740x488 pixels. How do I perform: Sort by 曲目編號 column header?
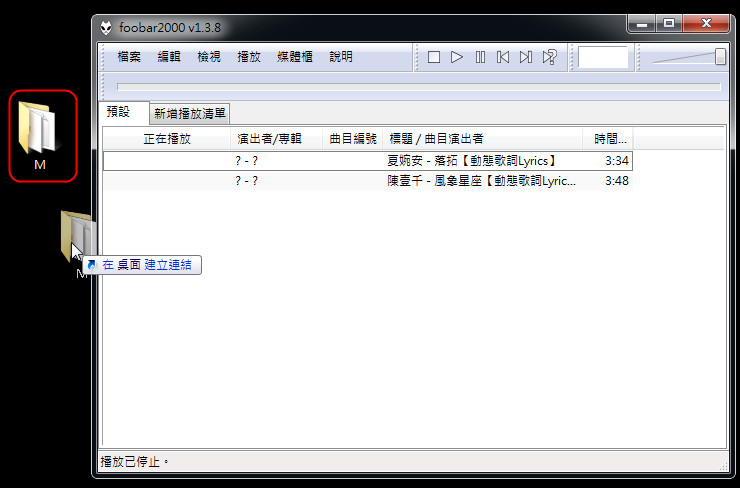point(353,139)
